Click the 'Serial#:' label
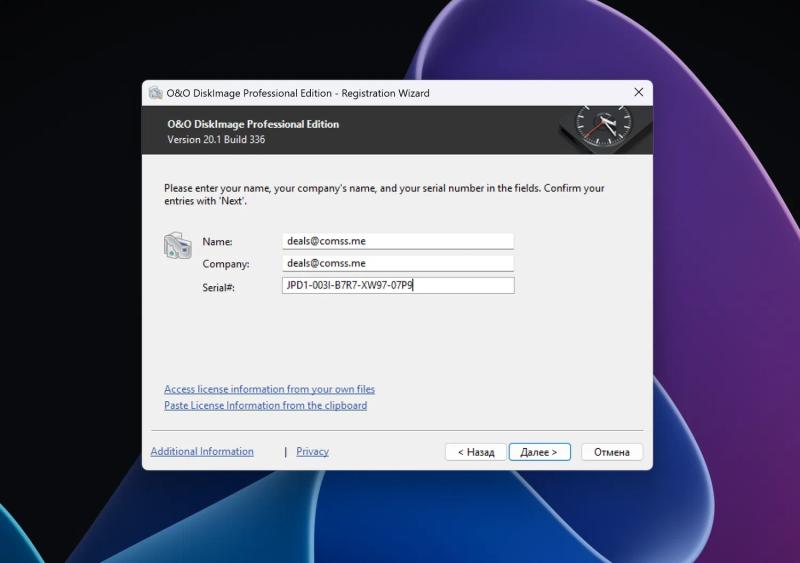The width and height of the screenshot is (800, 563). pos(218,288)
